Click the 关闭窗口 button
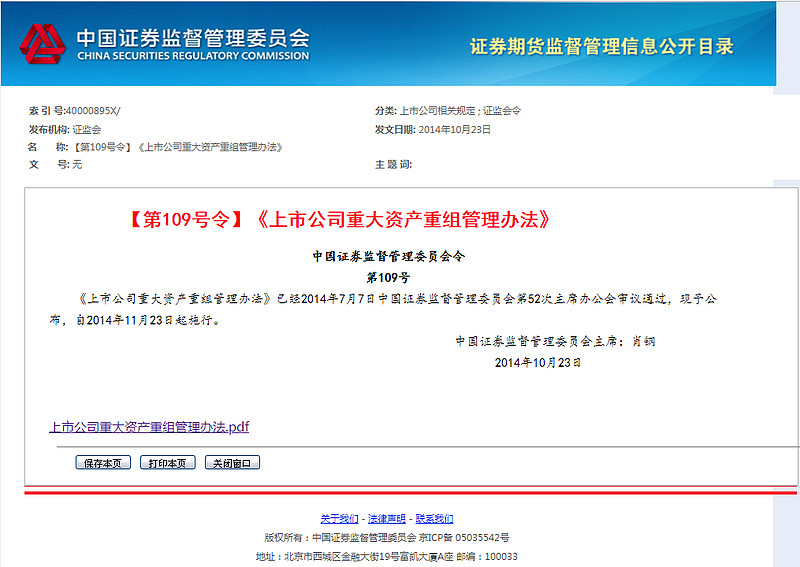This screenshot has height=567, width=800. tap(232, 463)
